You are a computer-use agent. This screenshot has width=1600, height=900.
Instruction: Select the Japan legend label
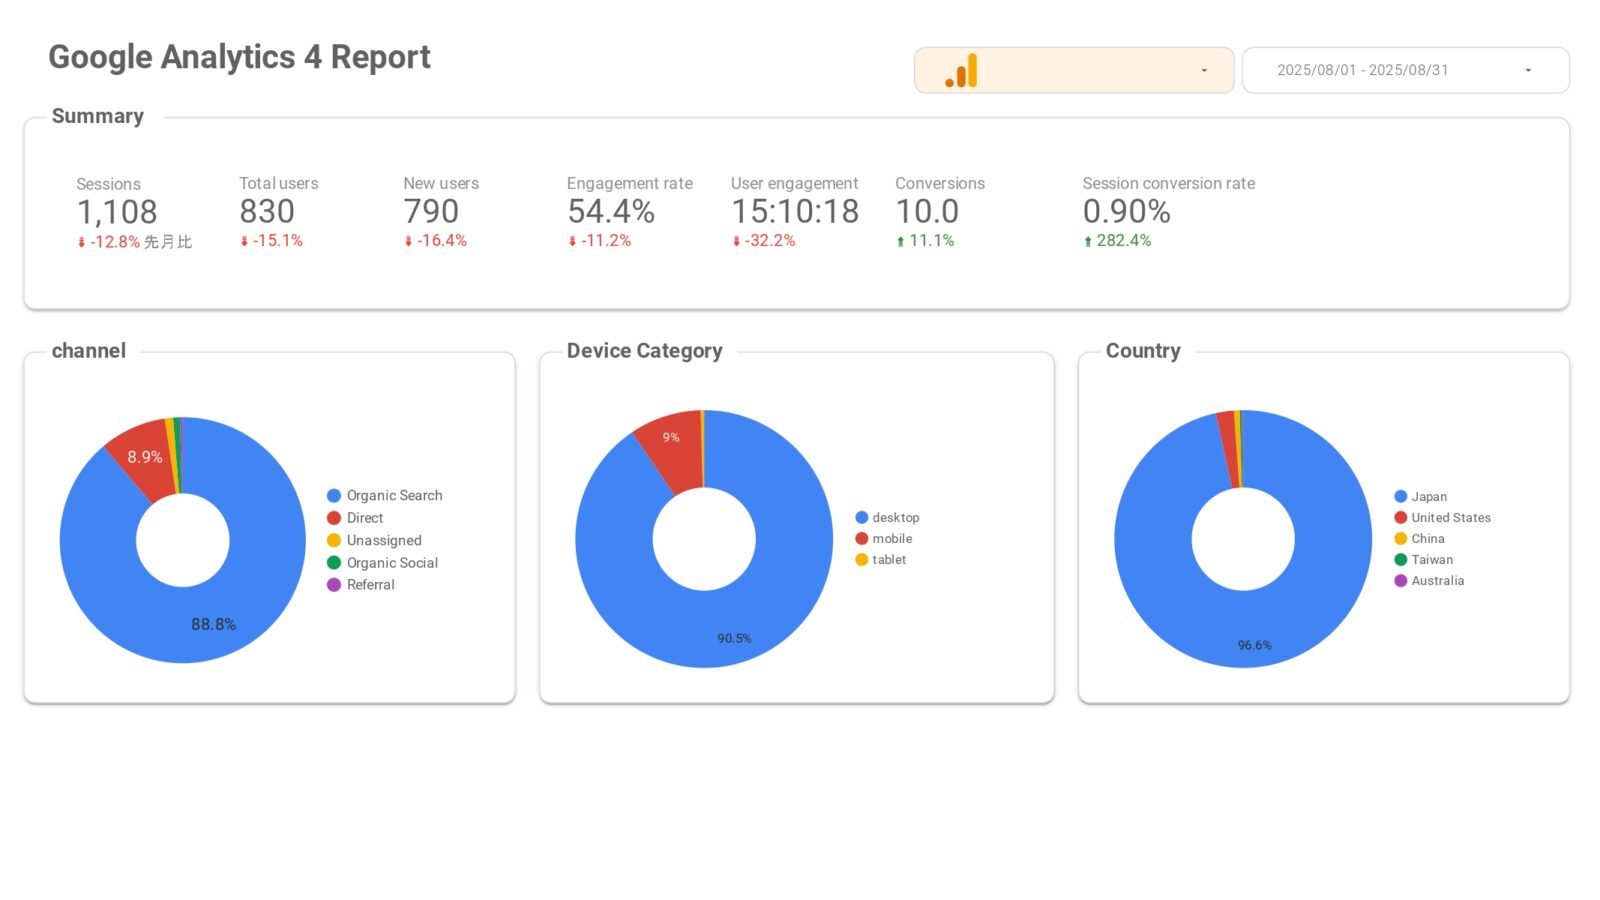pos(1429,496)
